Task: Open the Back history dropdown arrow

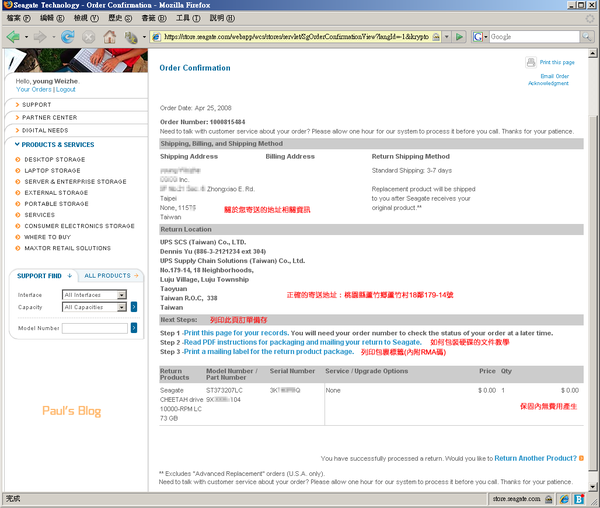Action: (26, 37)
